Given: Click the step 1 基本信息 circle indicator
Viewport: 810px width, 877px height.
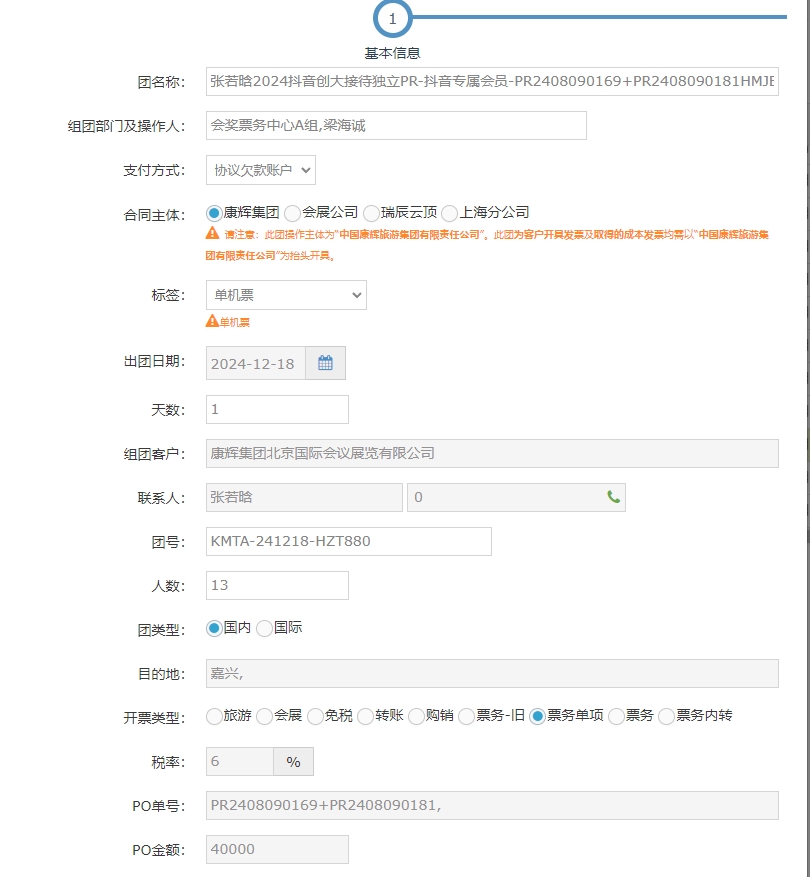Looking at the screenshot, I should click(392, 18).
